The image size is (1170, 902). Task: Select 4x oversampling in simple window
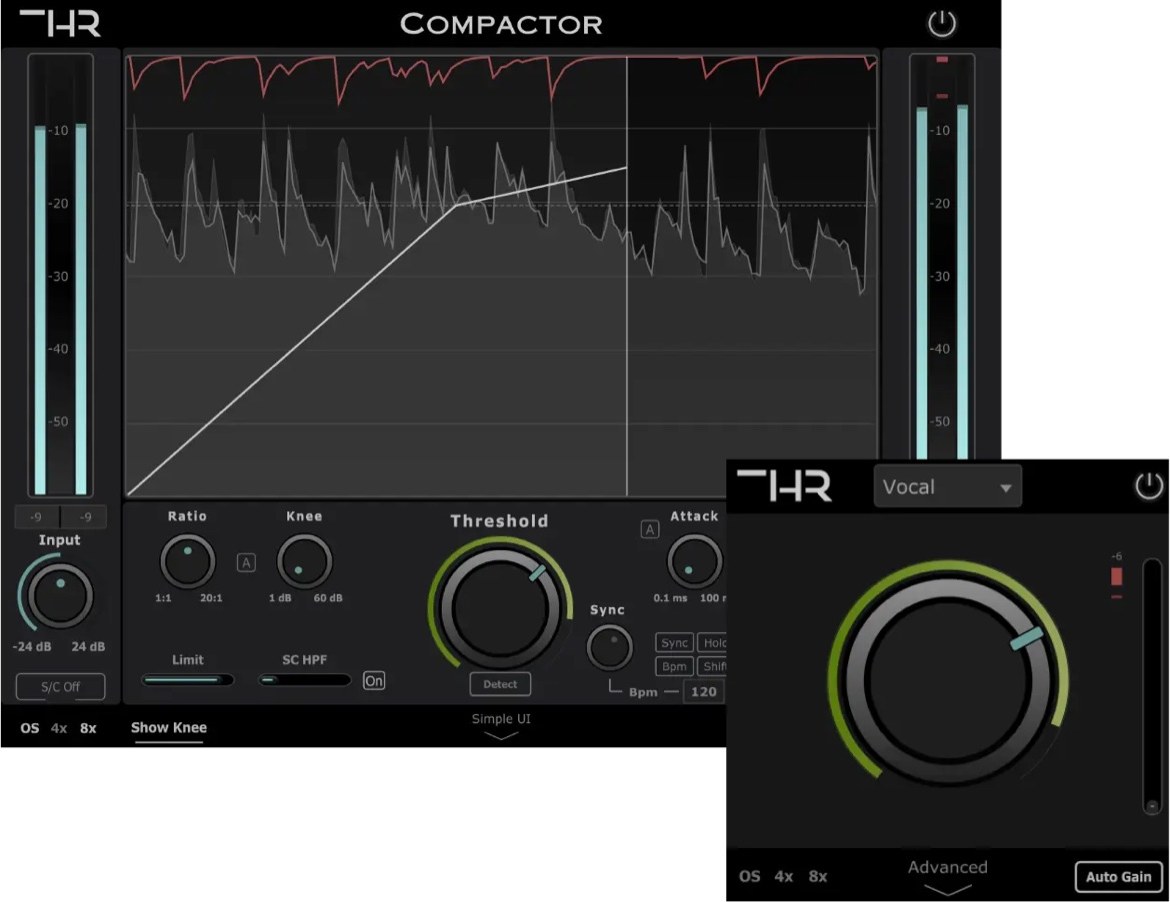[783, 877]
